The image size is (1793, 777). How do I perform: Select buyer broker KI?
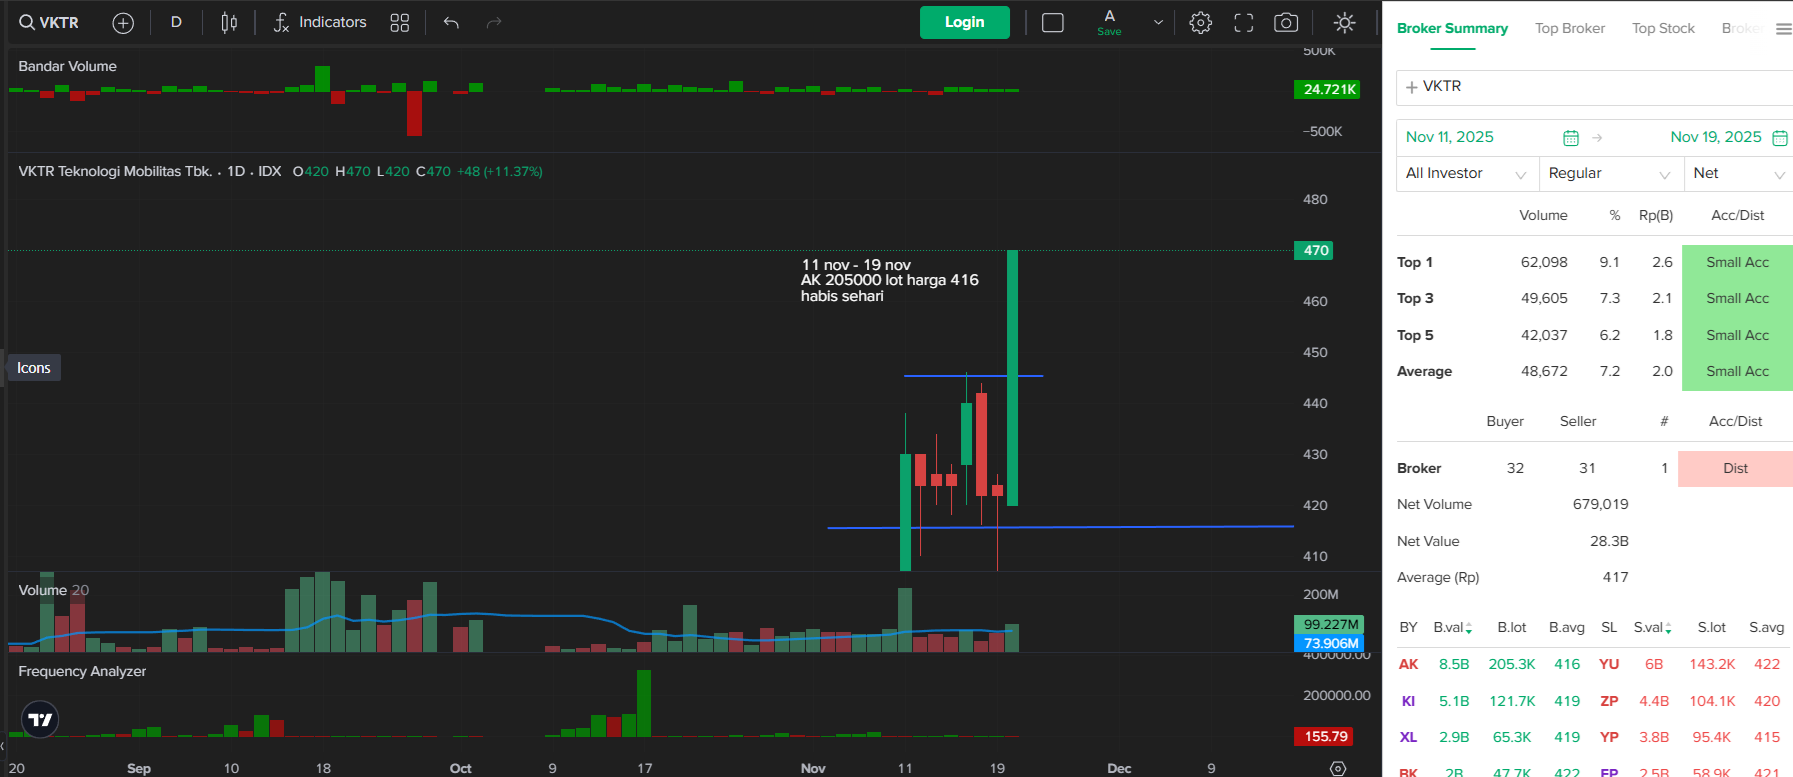pos(1408,702)
